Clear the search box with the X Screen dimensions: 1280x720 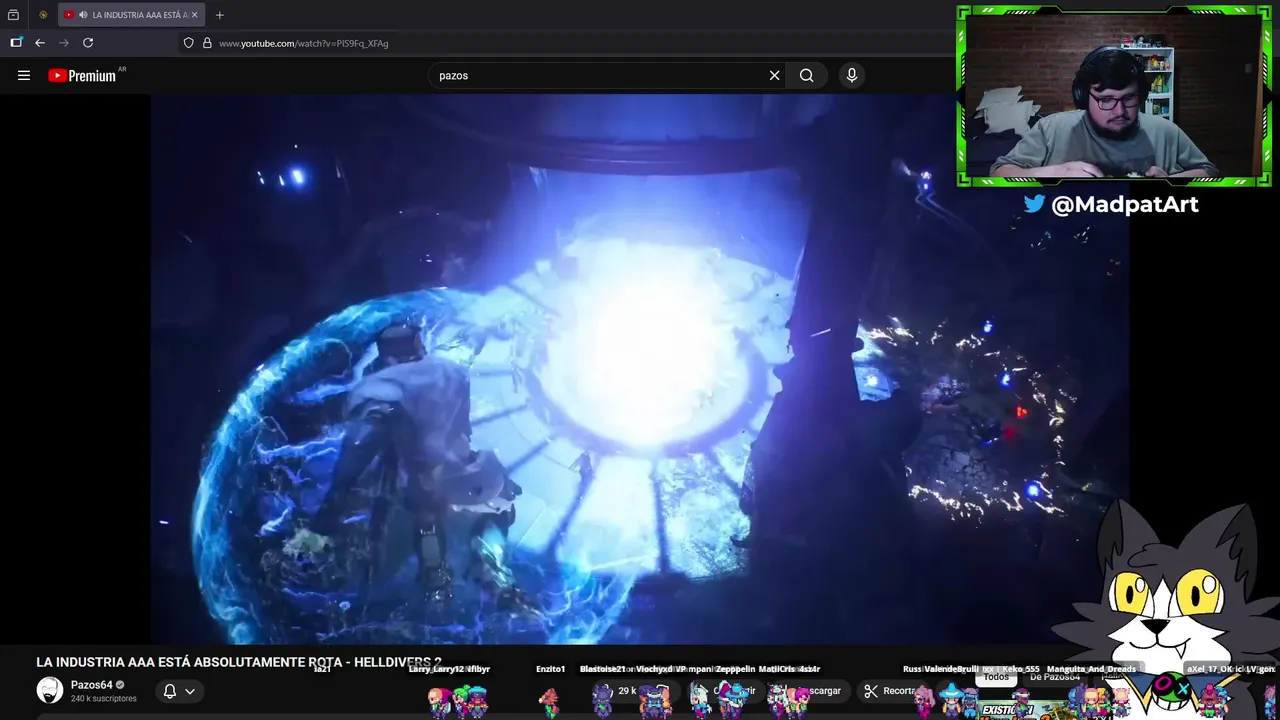(774, 75)
